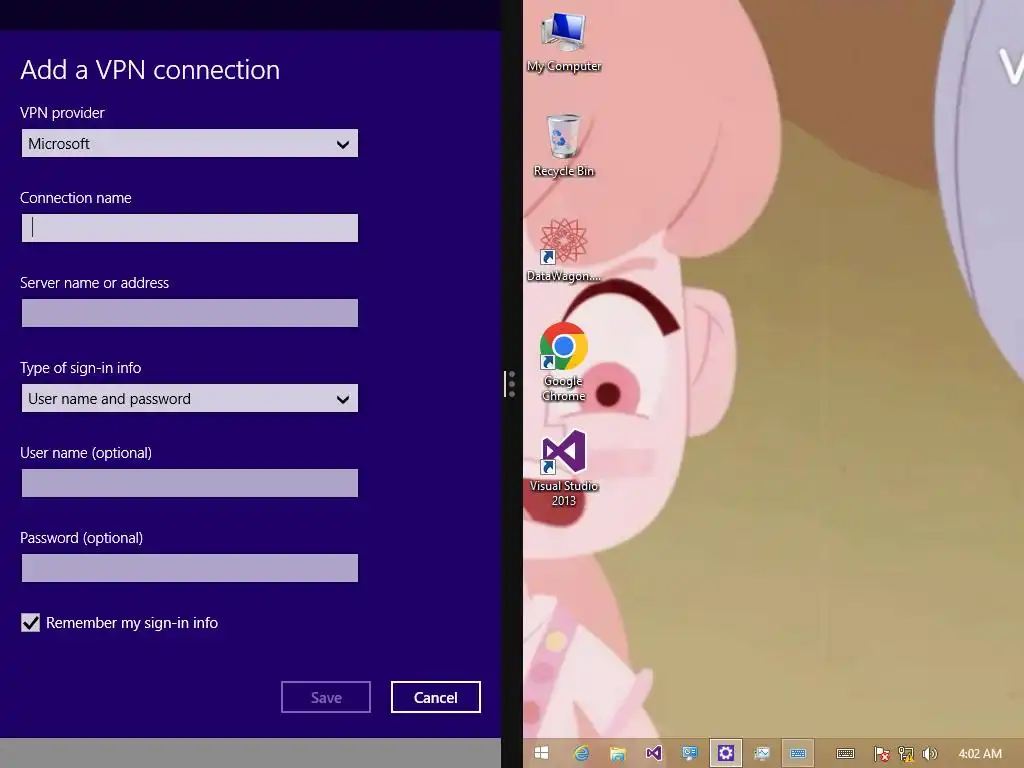
Task: Click the split-view divider handle
Action: click(511, 384)
